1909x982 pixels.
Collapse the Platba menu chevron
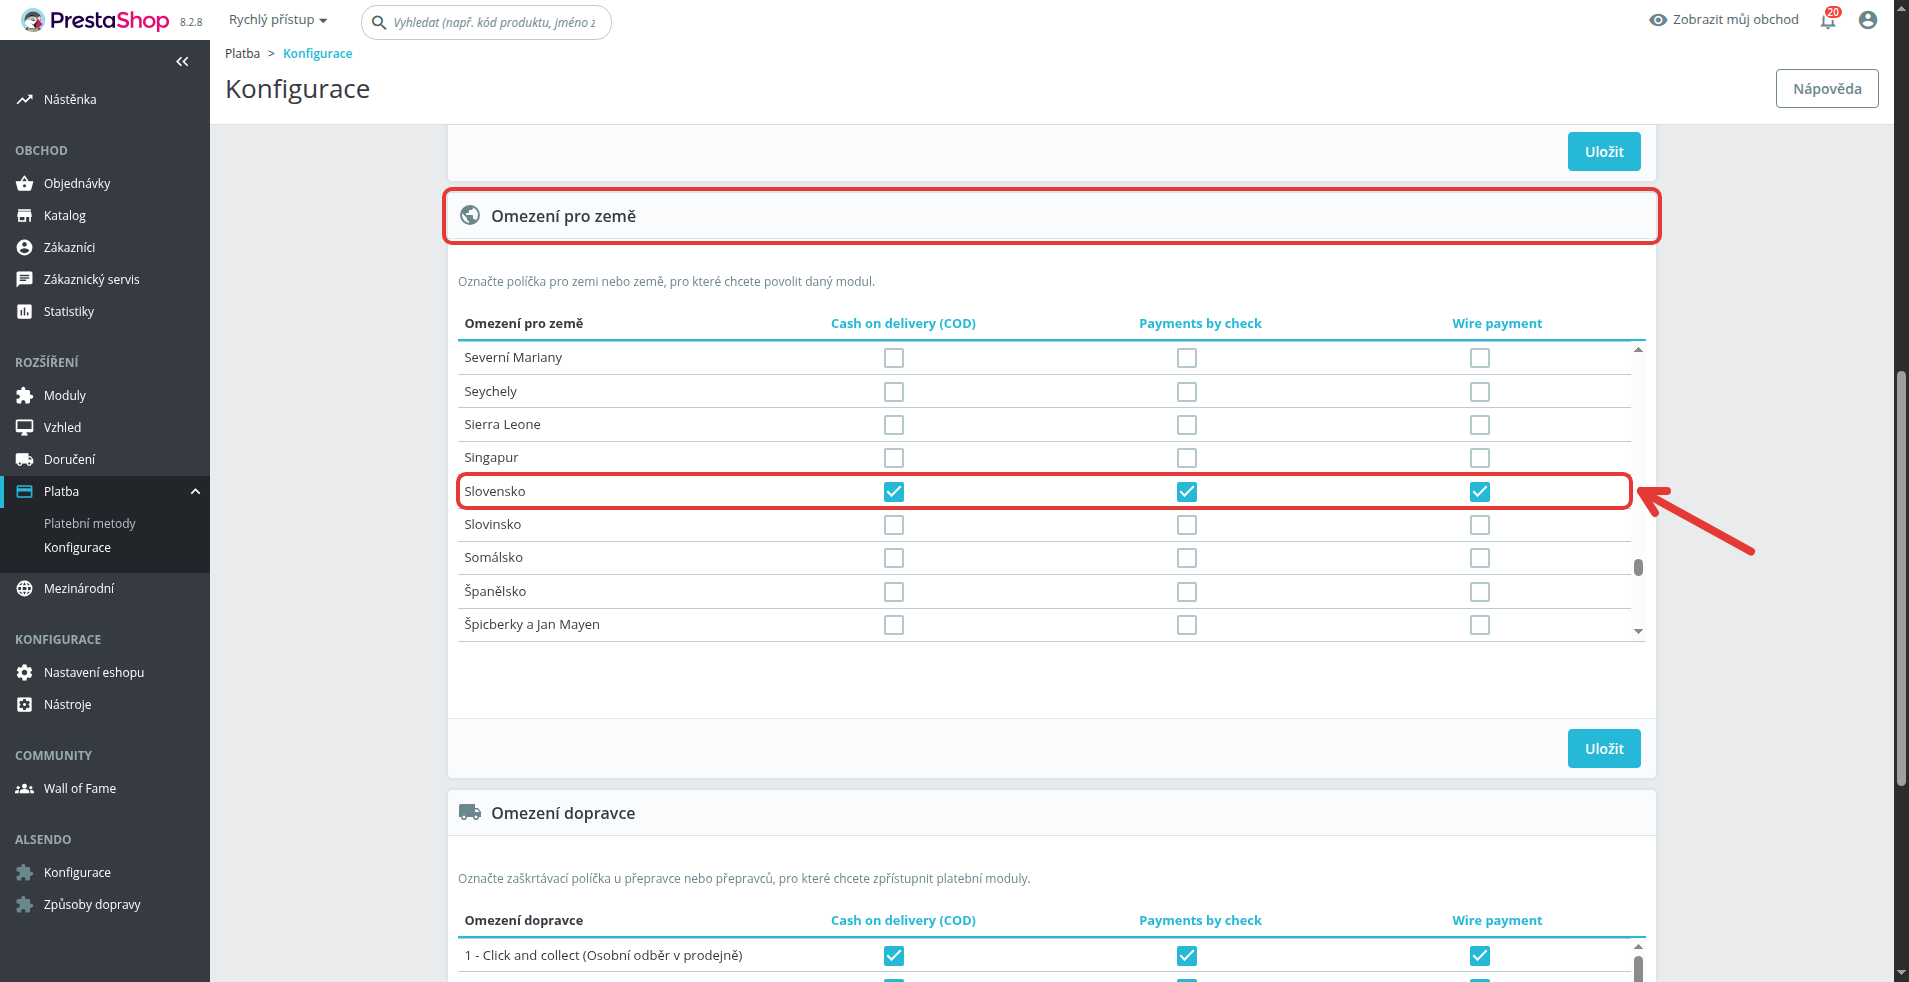195,491
